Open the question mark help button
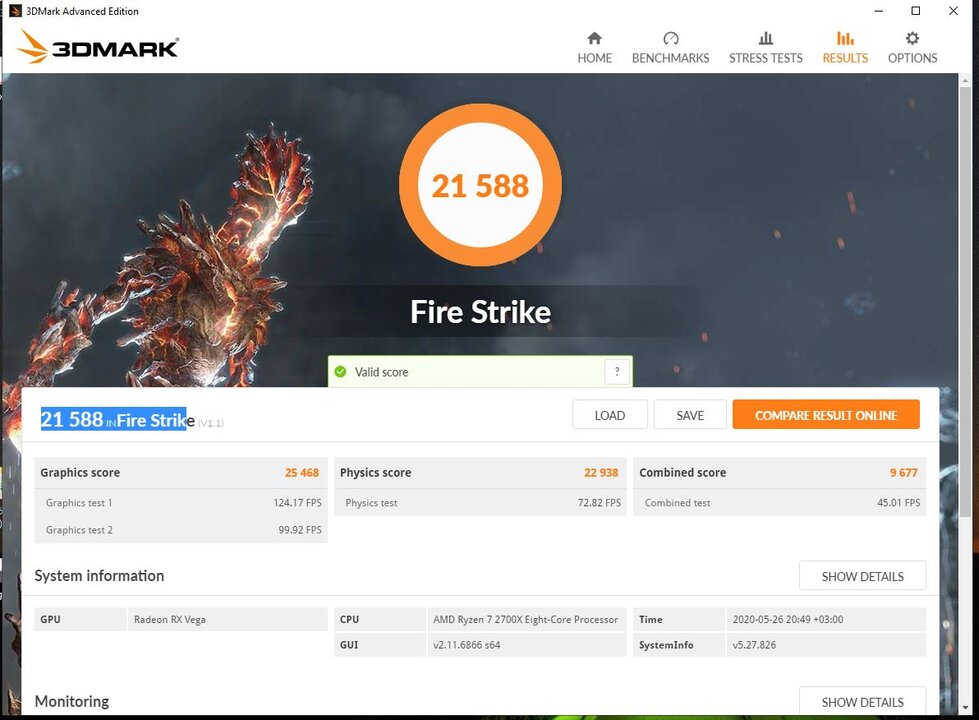Image resolution: width=979 pixels, height=720 pixels. [617, 372]
